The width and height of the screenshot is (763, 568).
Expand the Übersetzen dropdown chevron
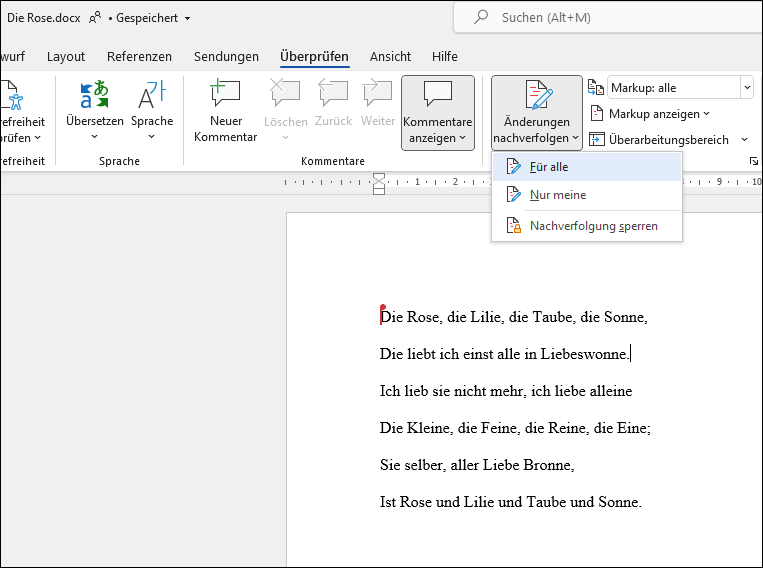[x=94, y=137]
